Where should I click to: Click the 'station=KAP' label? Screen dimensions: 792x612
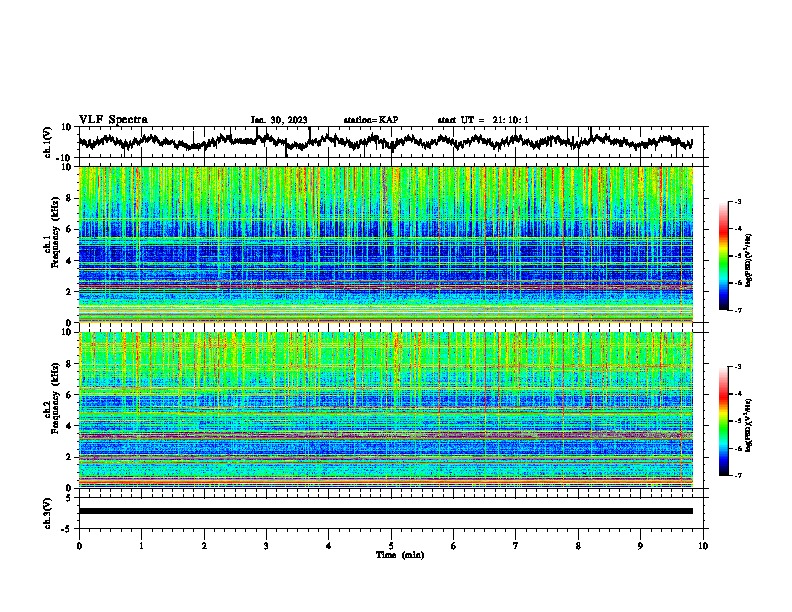click(371, 120)
